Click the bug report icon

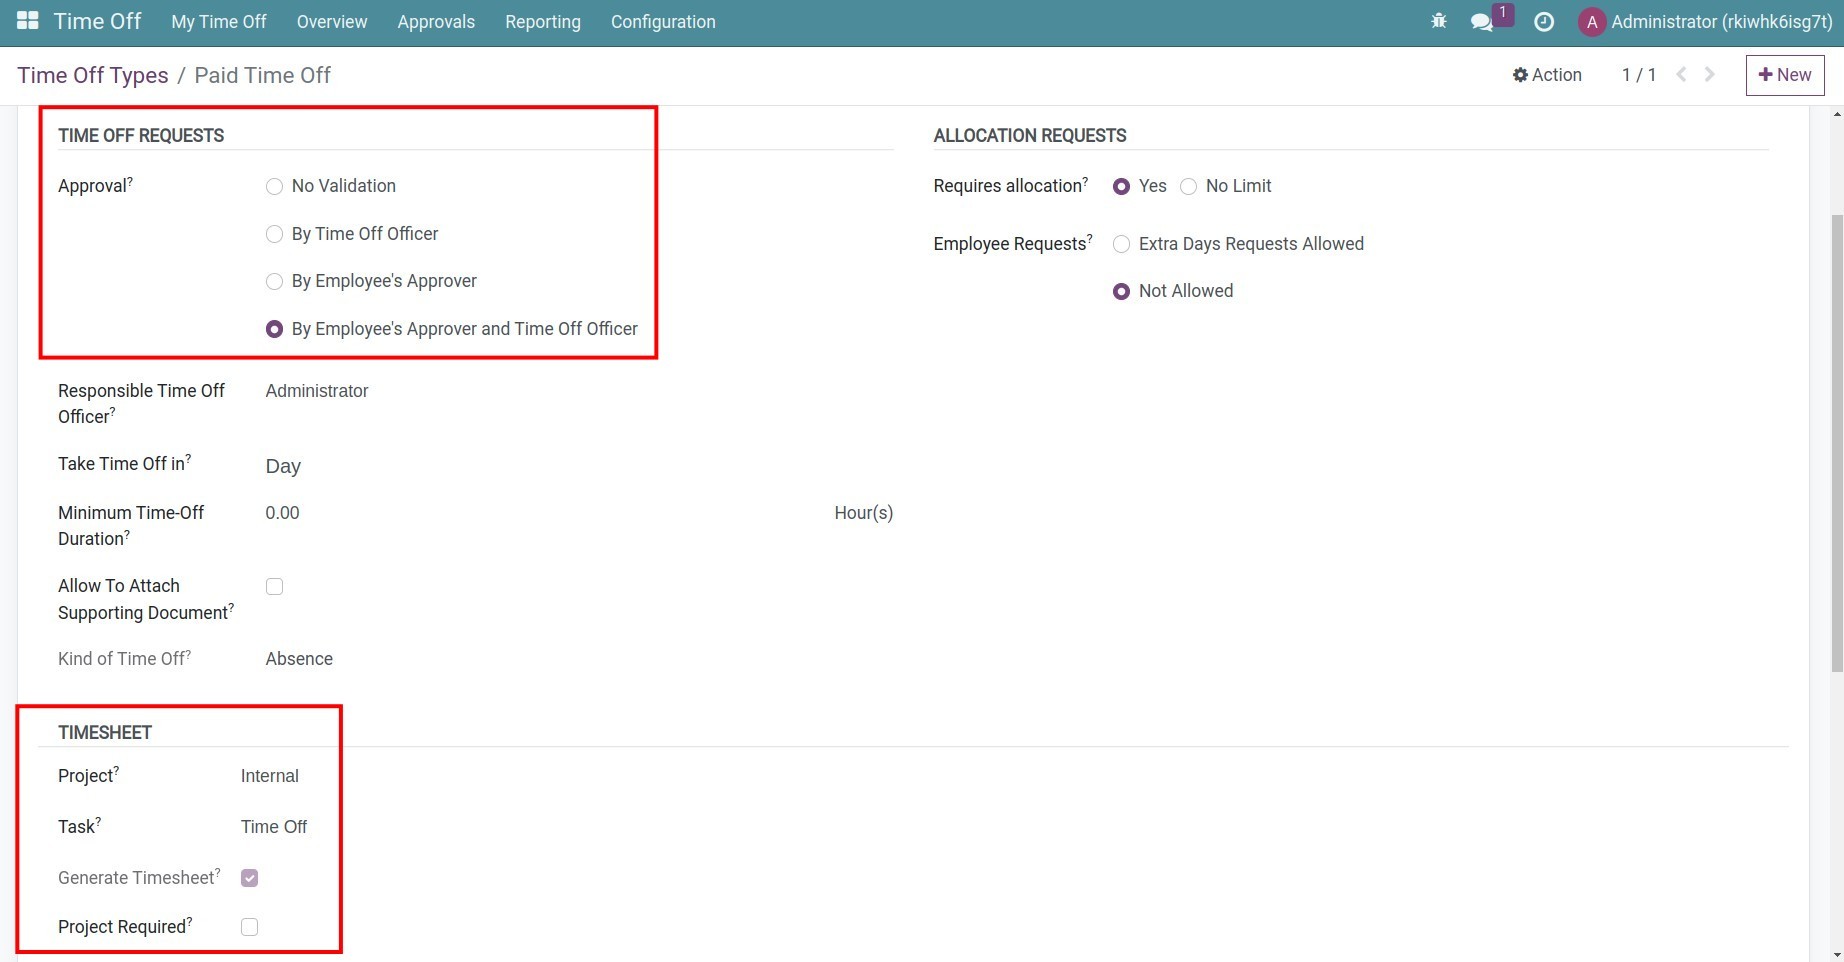click(x=1438, y=20)
